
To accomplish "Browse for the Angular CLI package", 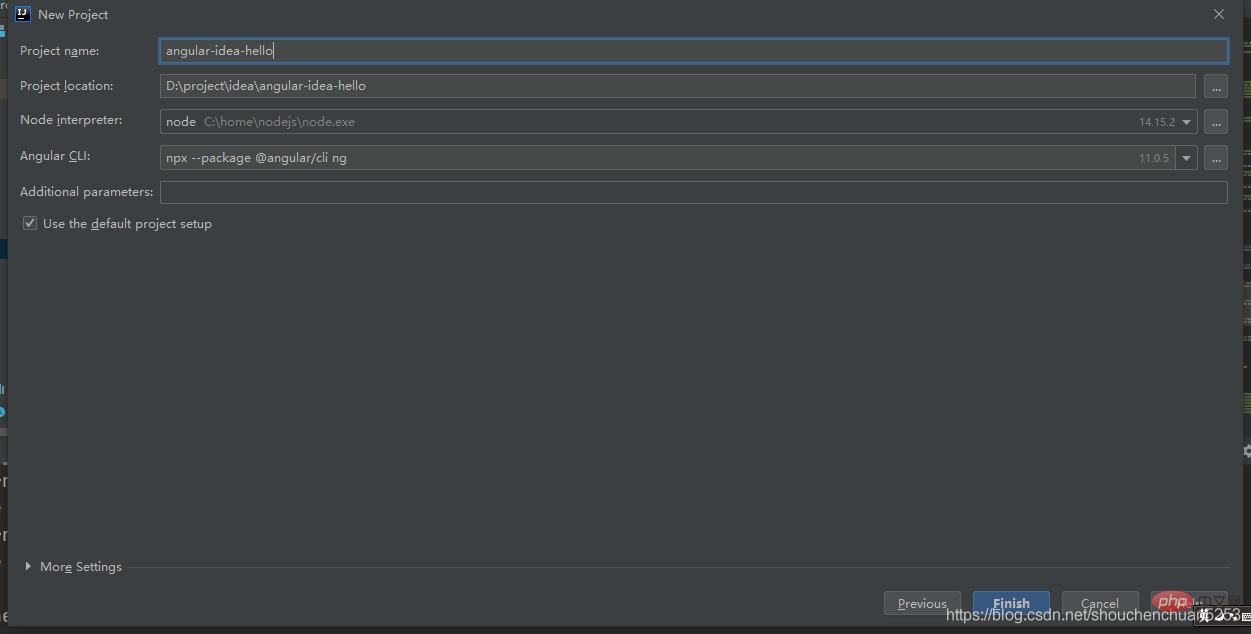I will tap(1215, 157).
